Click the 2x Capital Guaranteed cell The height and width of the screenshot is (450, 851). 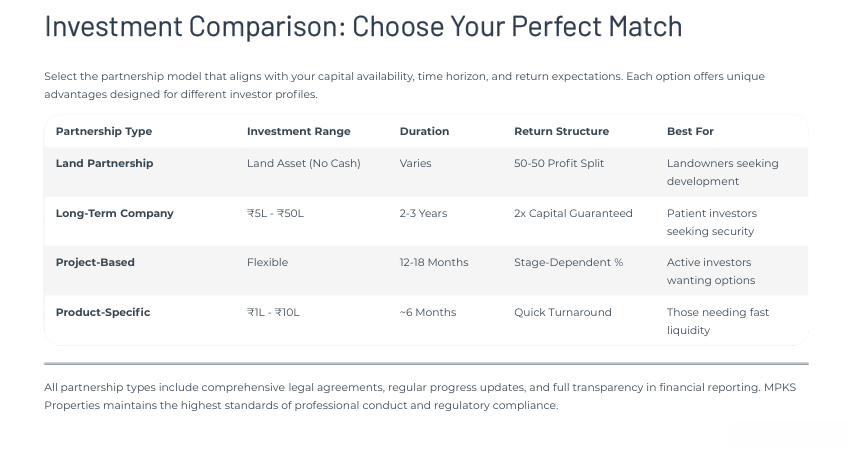573,213
